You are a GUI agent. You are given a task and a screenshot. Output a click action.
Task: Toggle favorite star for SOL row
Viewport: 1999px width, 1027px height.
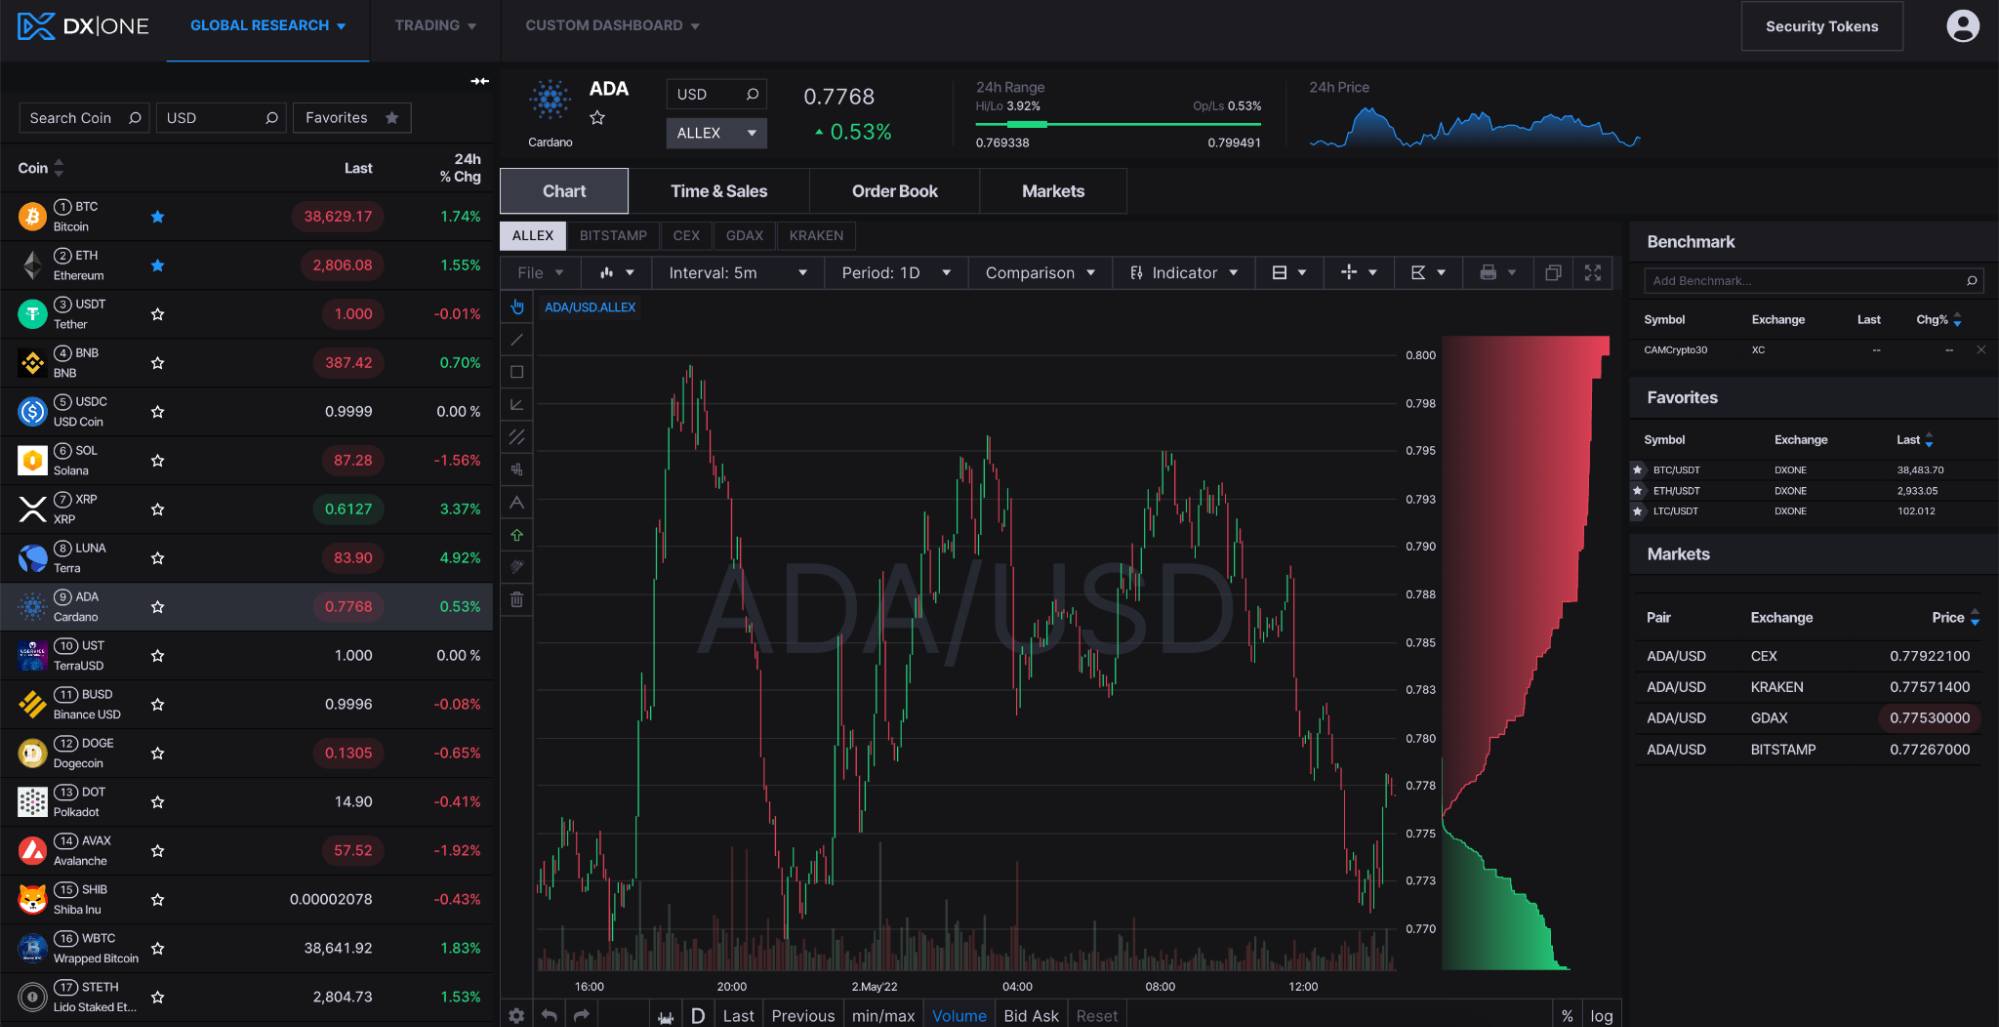coord(157,461)
